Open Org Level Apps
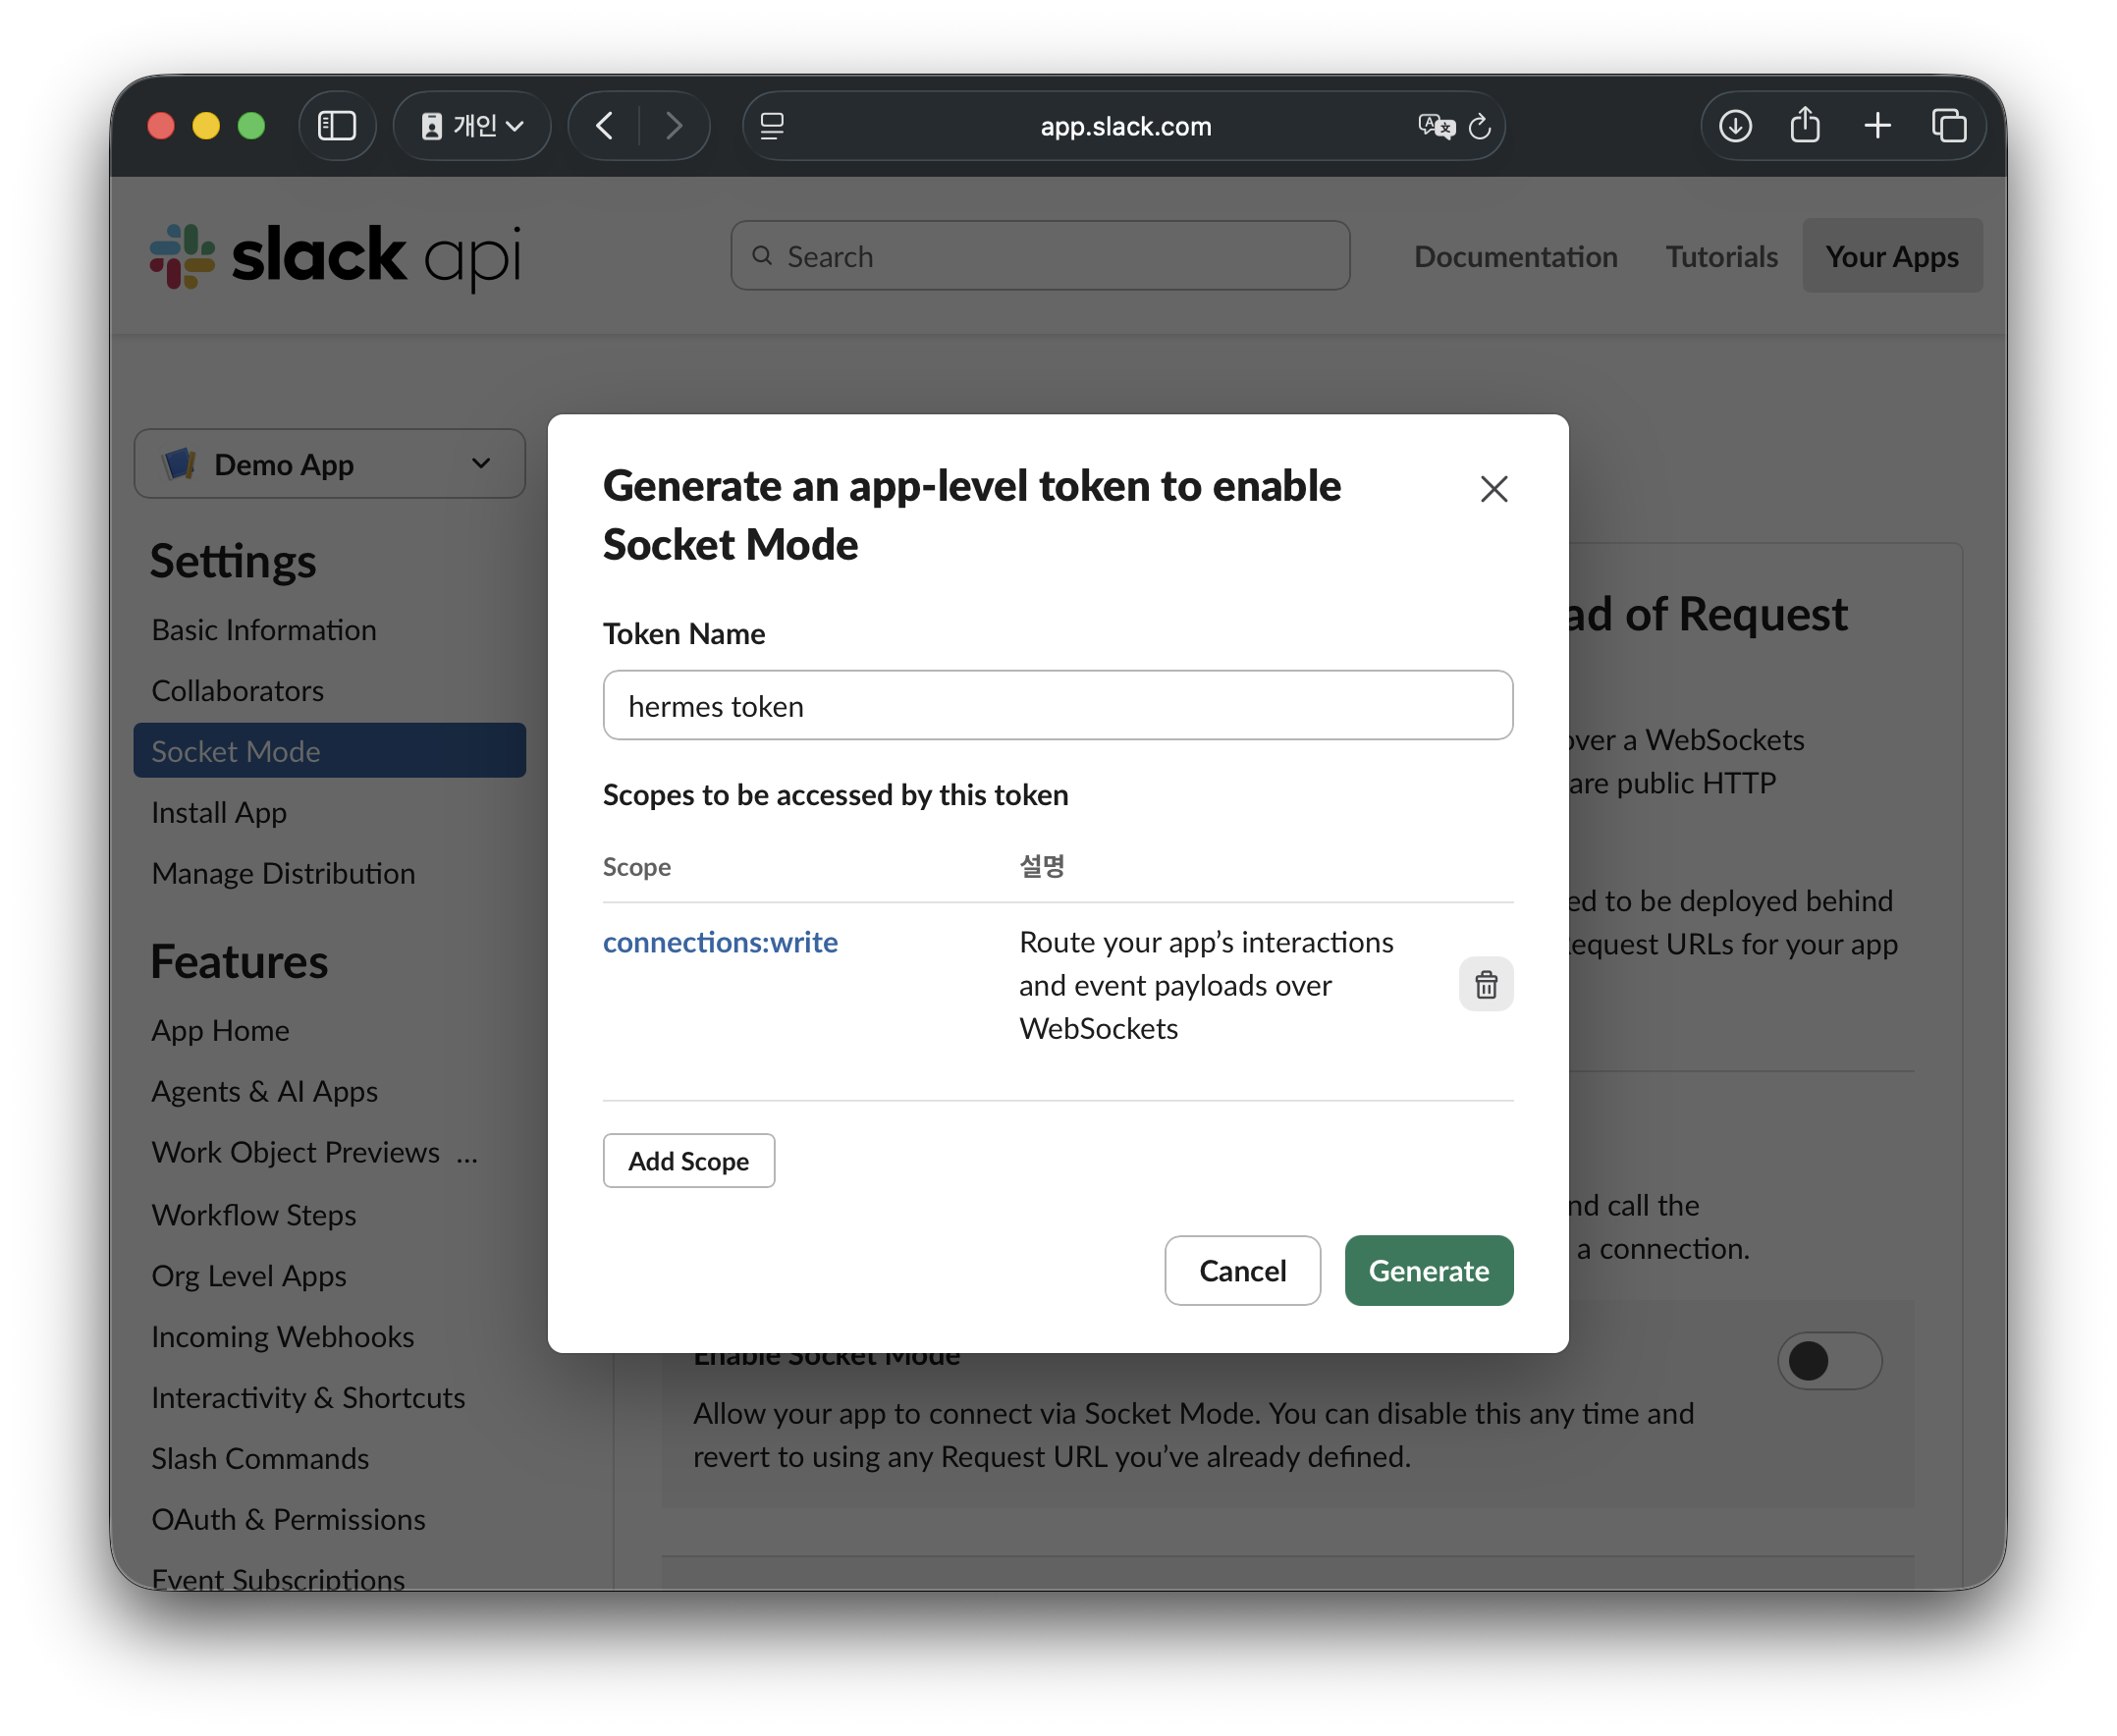Viewport: 2117px width, 1736px height. [x=249, y=1276]
